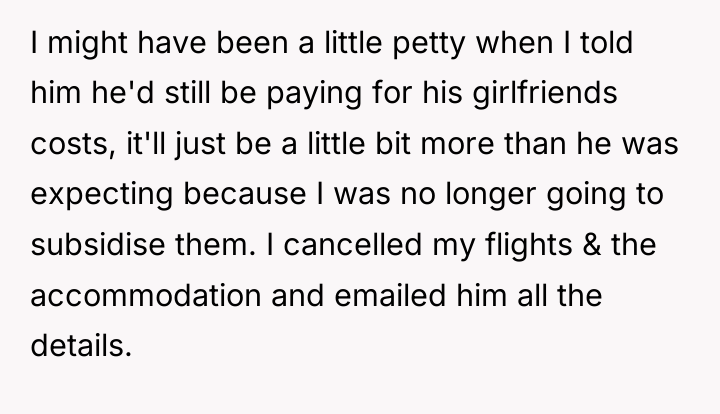Click on the word "expecting"
This screenshot has height=414, width=720.
(102, 195)
